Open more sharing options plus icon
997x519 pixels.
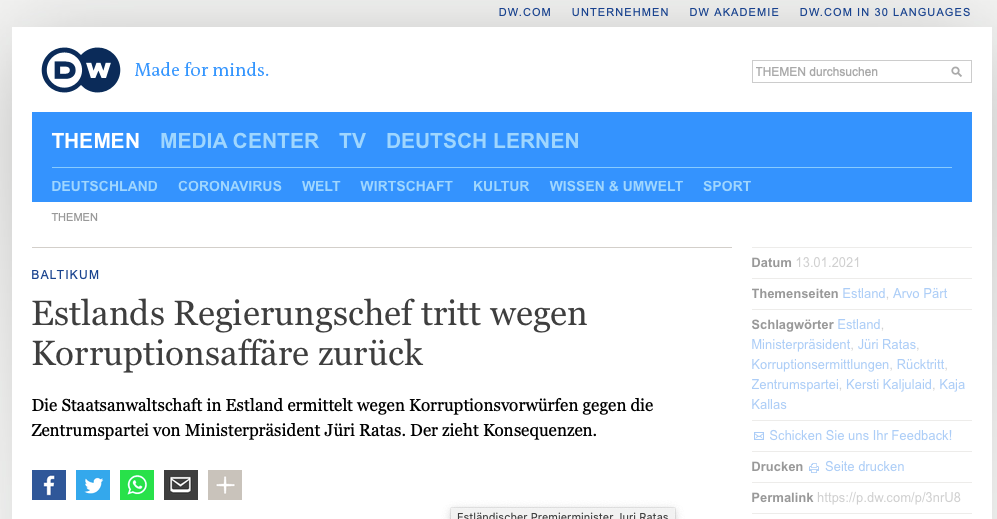(x=225, y=485)
